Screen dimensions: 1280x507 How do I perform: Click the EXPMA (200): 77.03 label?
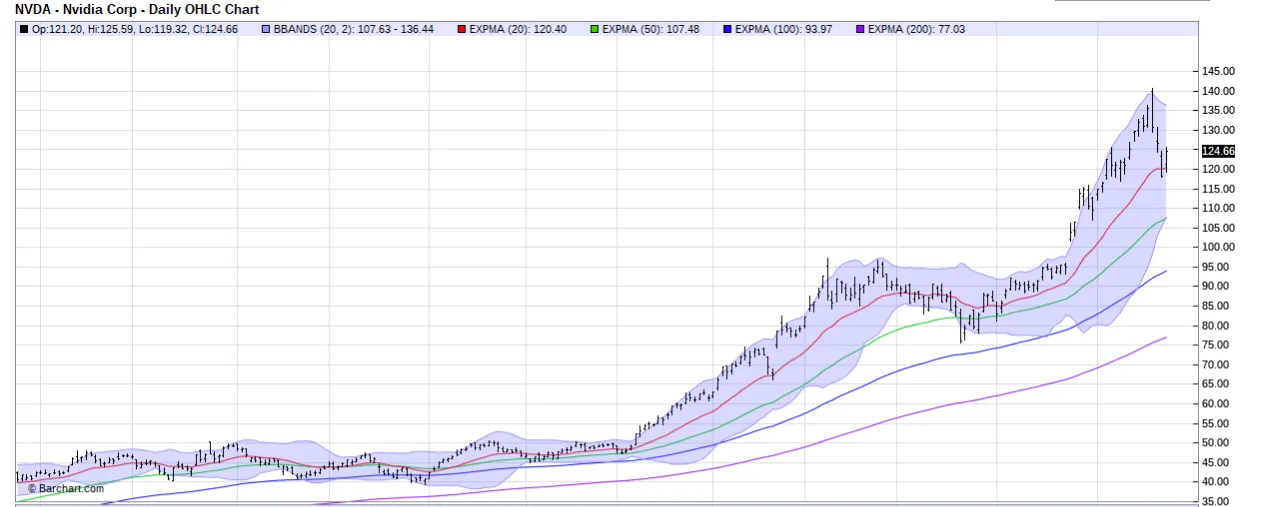[x=917, y=29]
